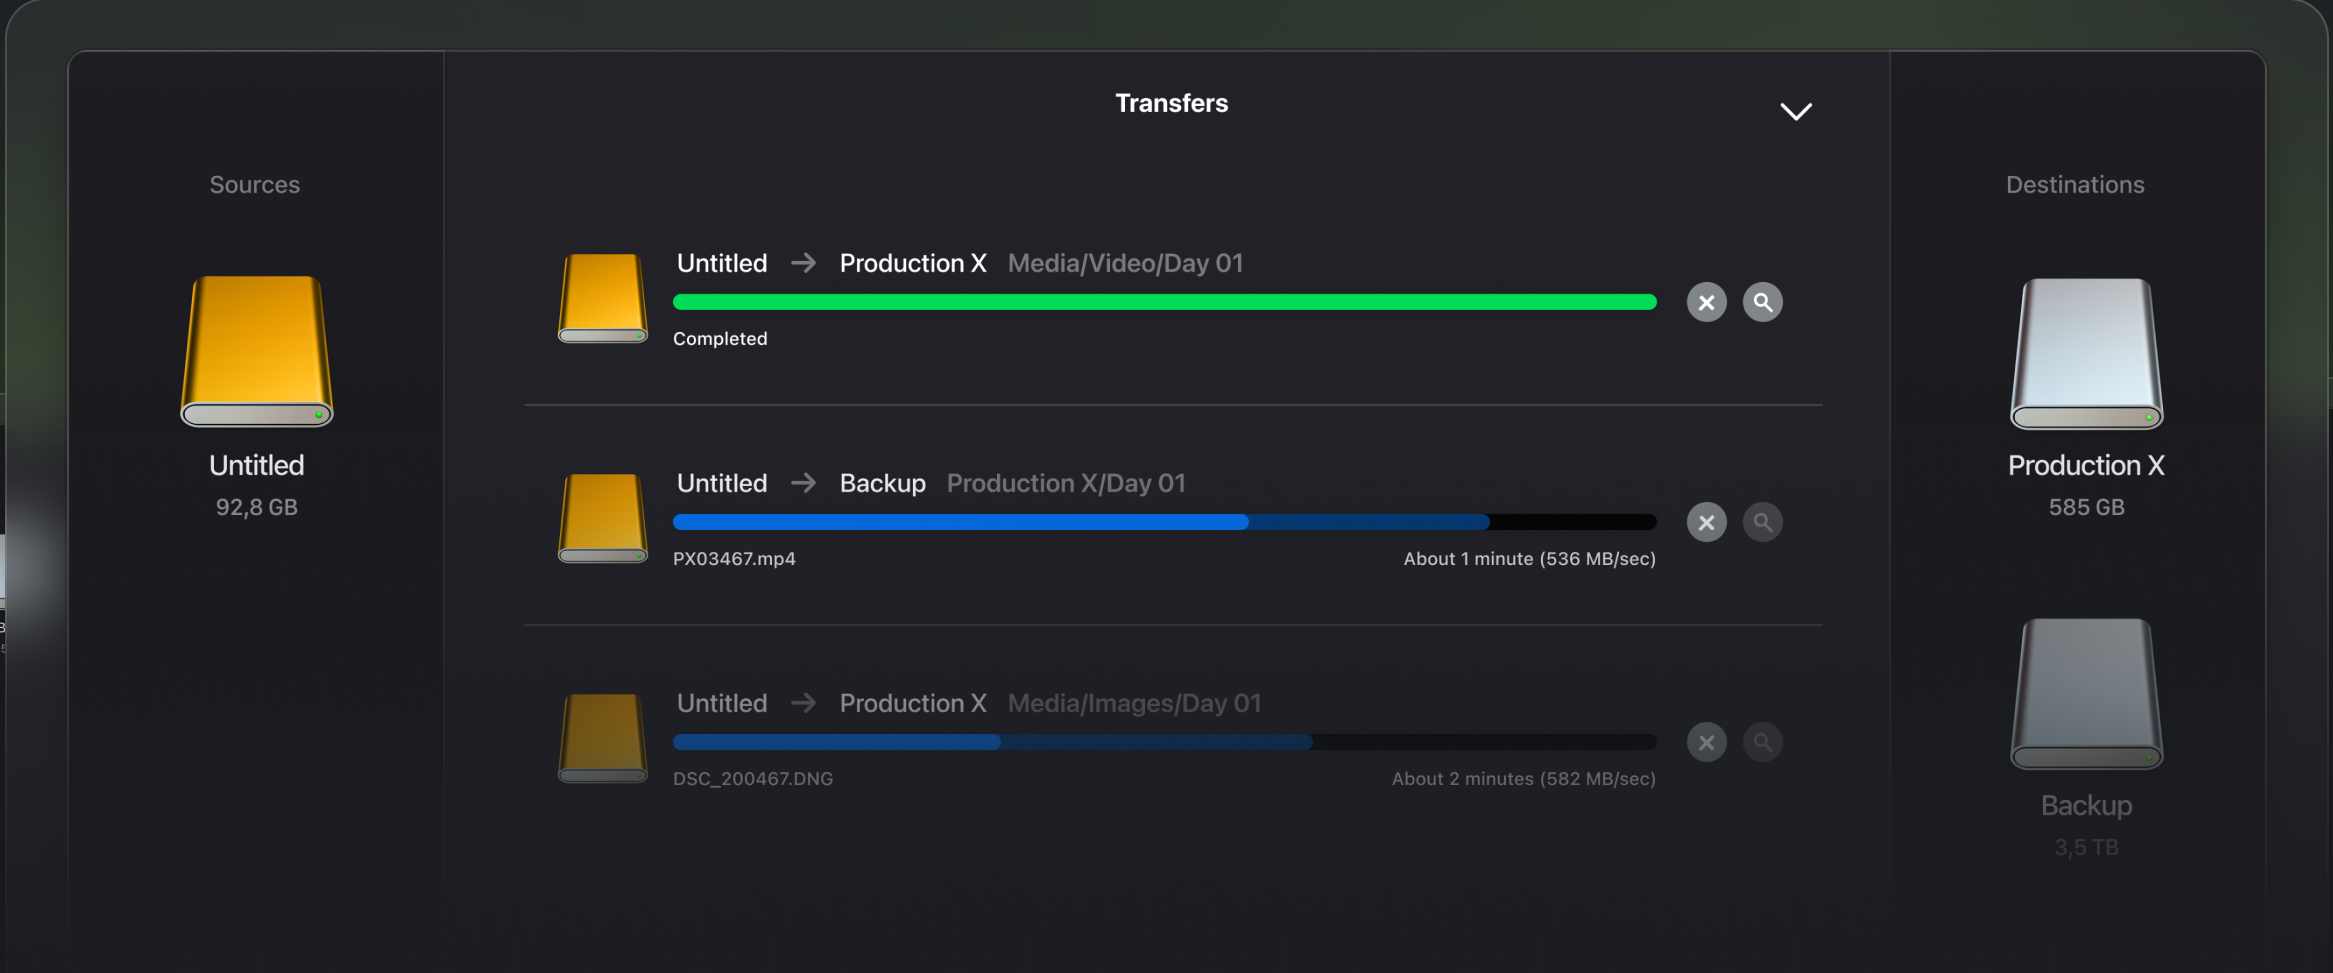Select the Production X destination drive icon
This screenshot has height=973, width=2333.
(2086, 354)
